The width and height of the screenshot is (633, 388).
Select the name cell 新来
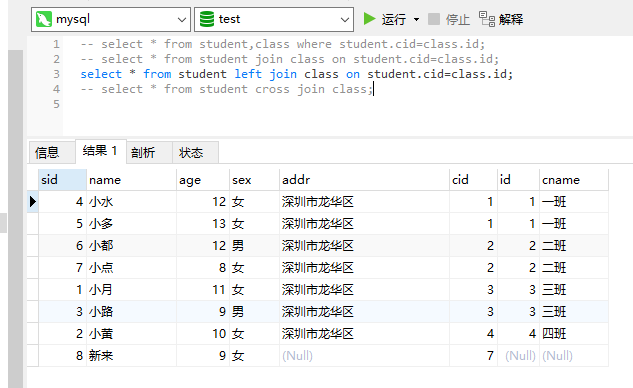[x=131, y=355]
